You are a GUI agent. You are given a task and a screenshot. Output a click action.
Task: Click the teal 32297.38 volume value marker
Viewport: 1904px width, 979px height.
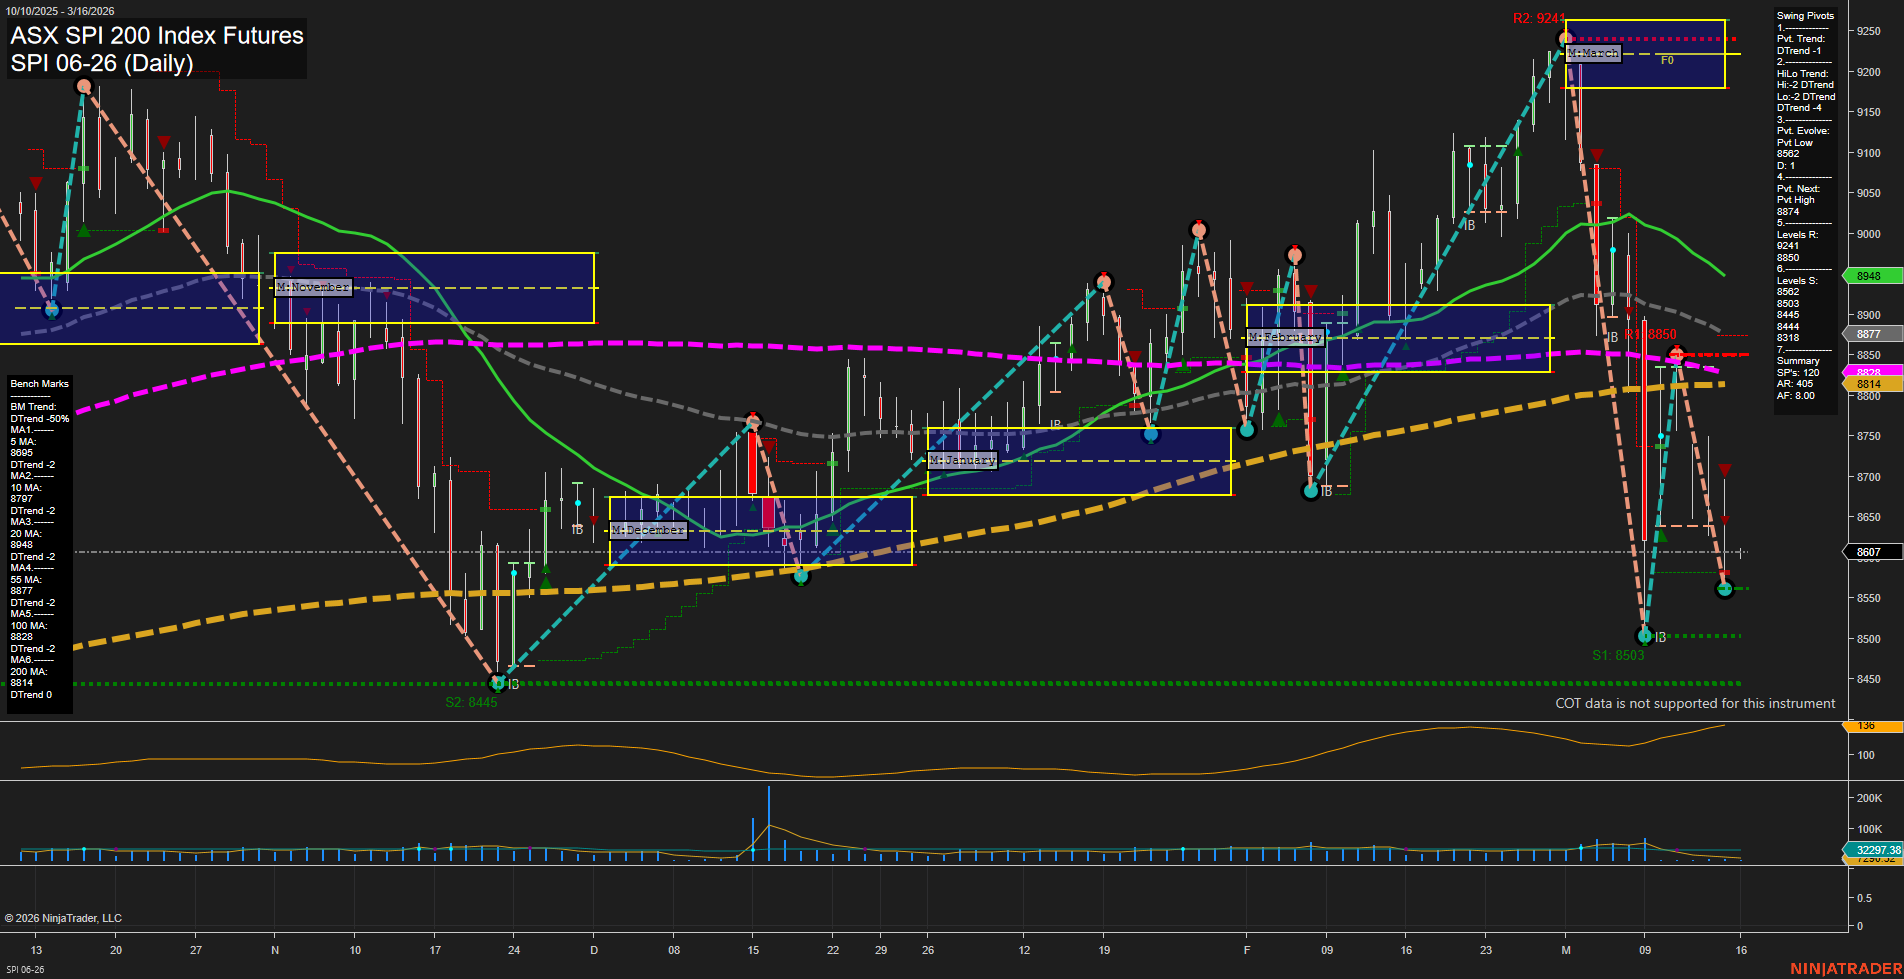[1878, 849]
